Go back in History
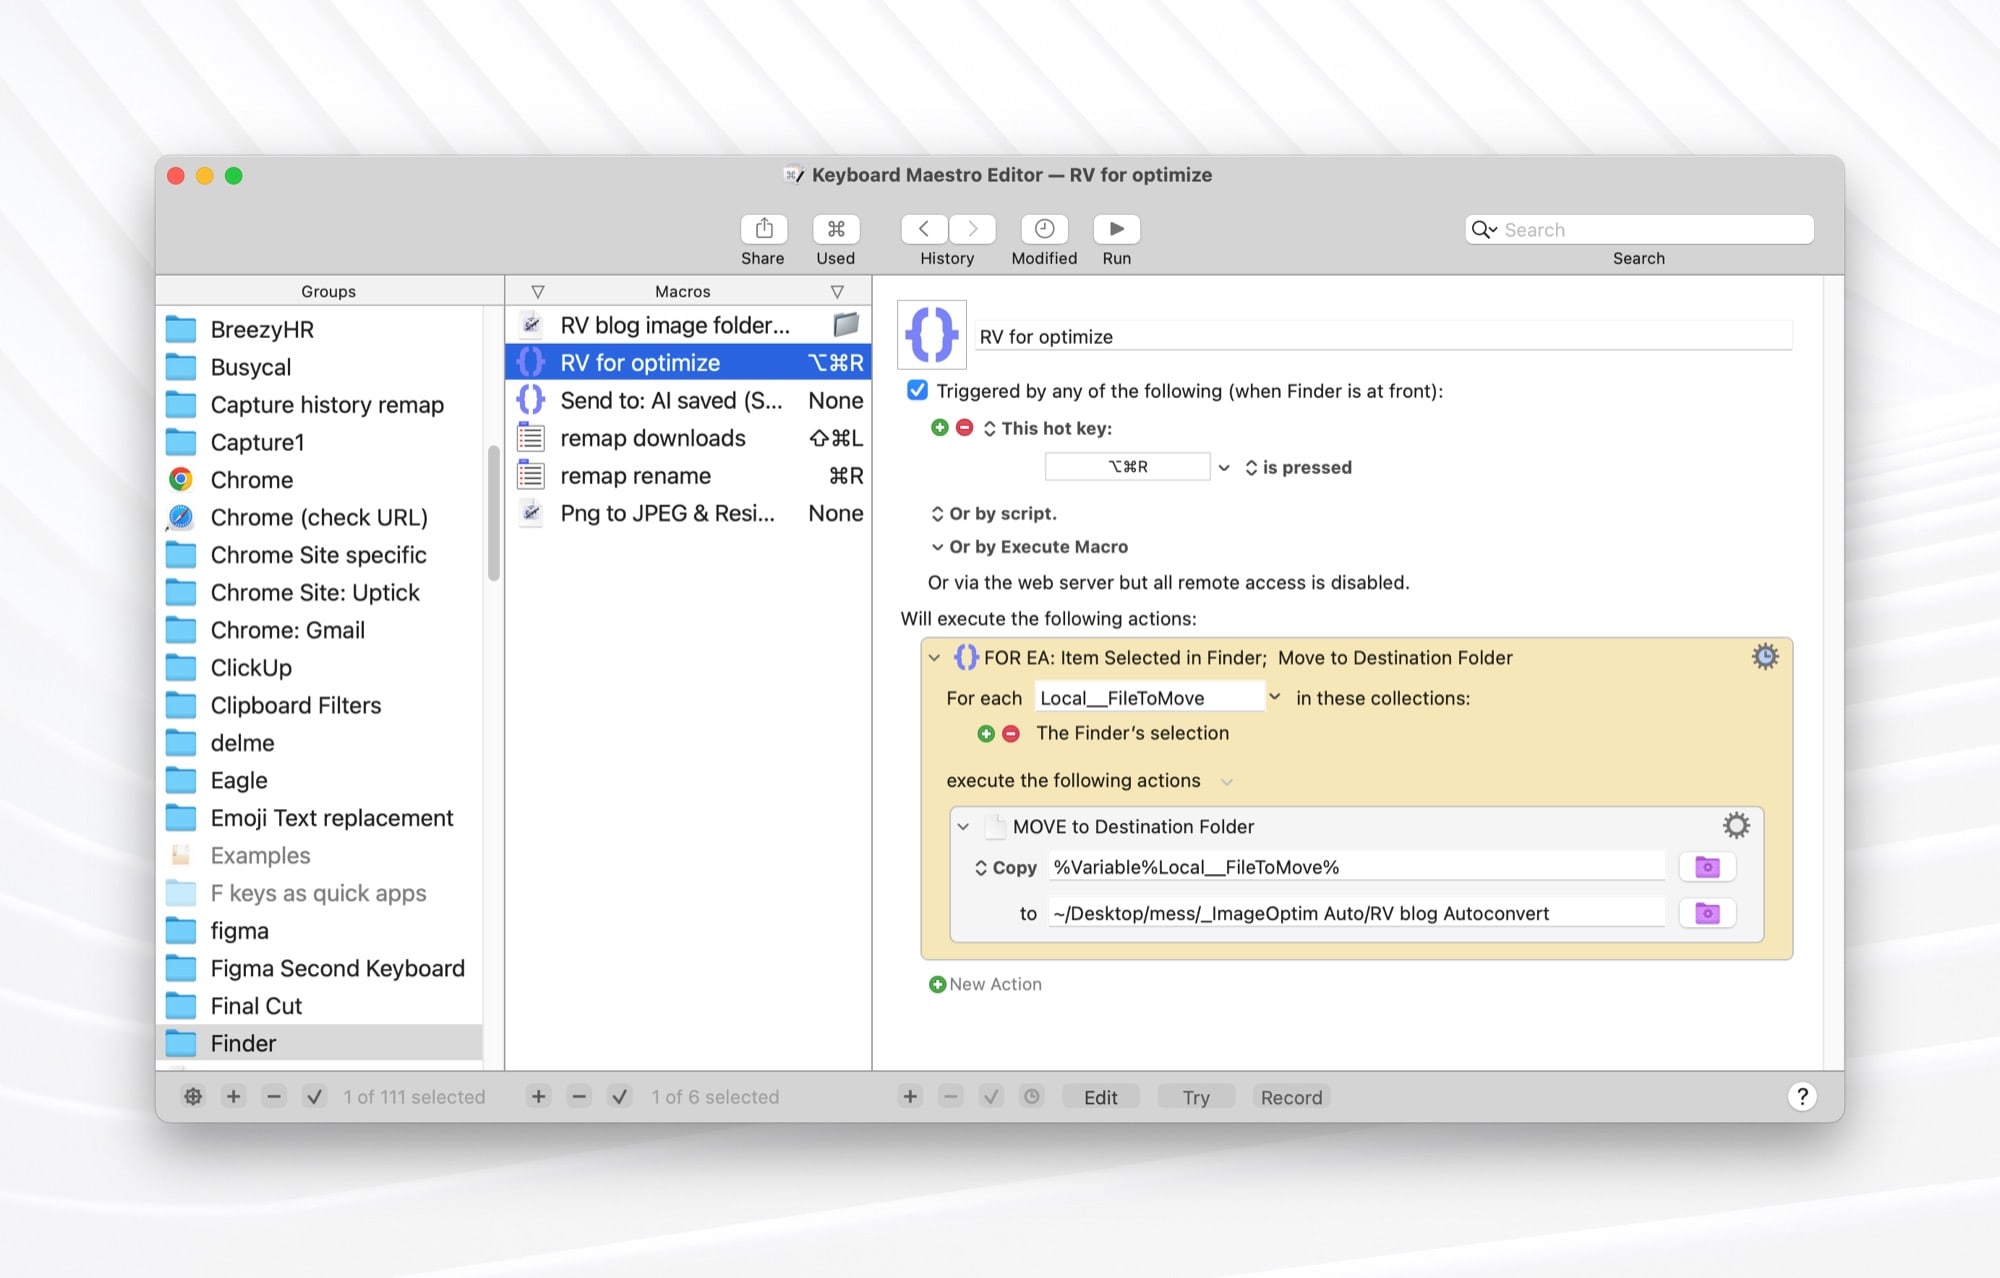The height and width of the screenshot is (1278, 2000). (924, 229)
